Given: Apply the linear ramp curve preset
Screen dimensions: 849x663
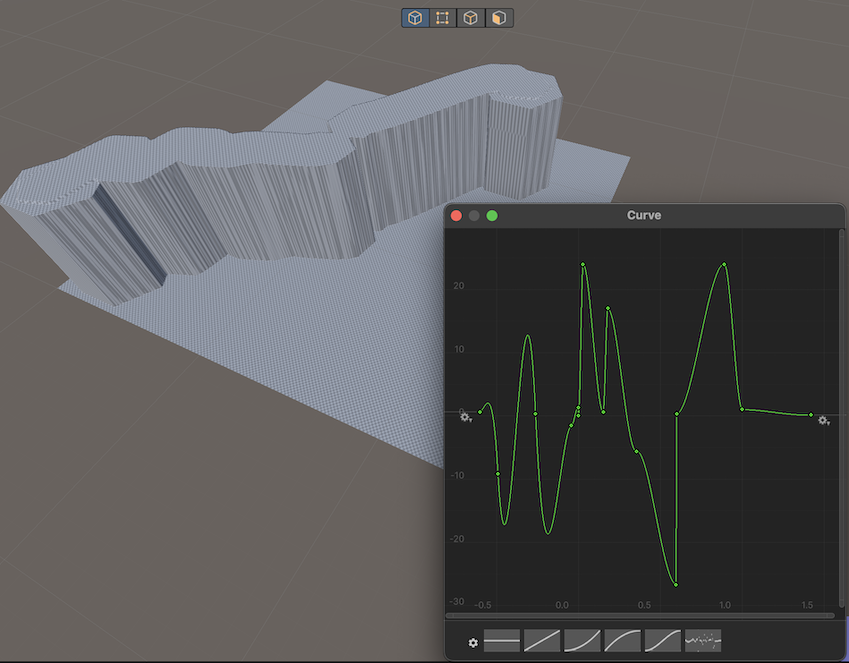Looking at the screenshot, I should coord(542,641).
